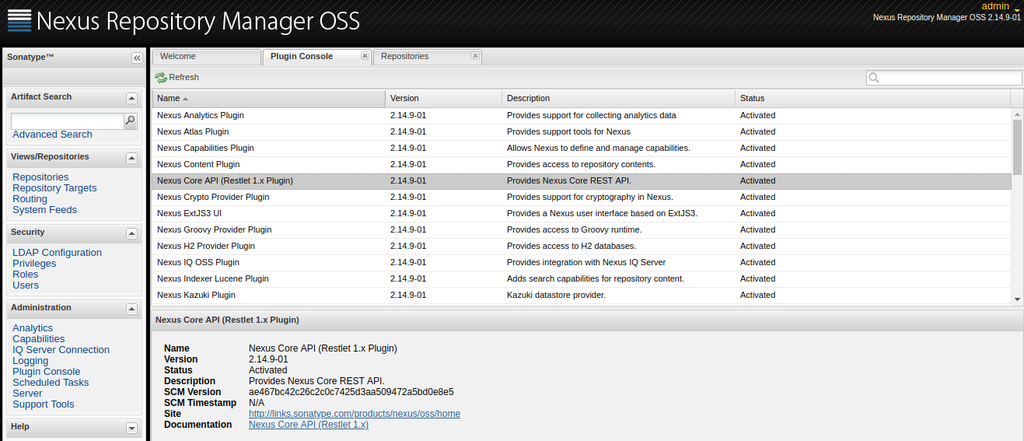Viewport: 1024px width, 441px height.
Task: Click the Nexus logo icon in header
Action: pyautogui.click(x=18, y=22)
